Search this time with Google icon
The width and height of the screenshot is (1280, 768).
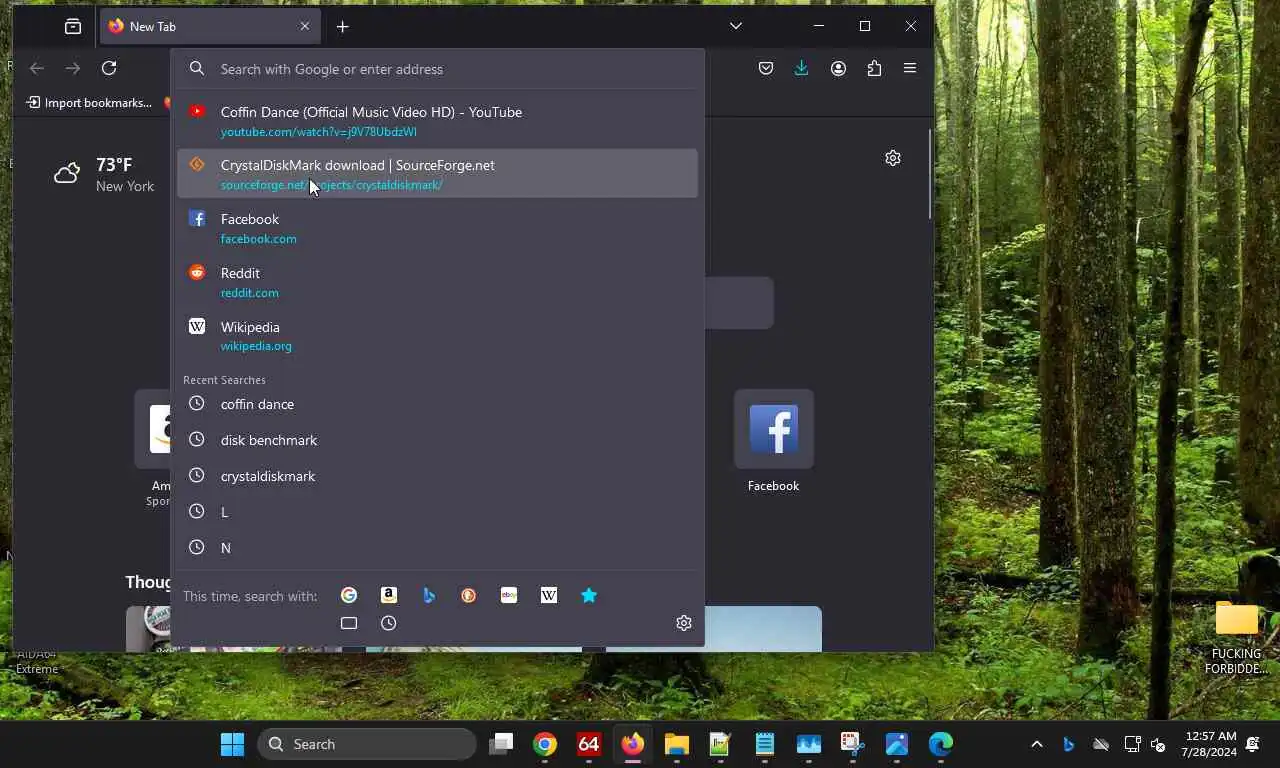click(x=349, y=595)
